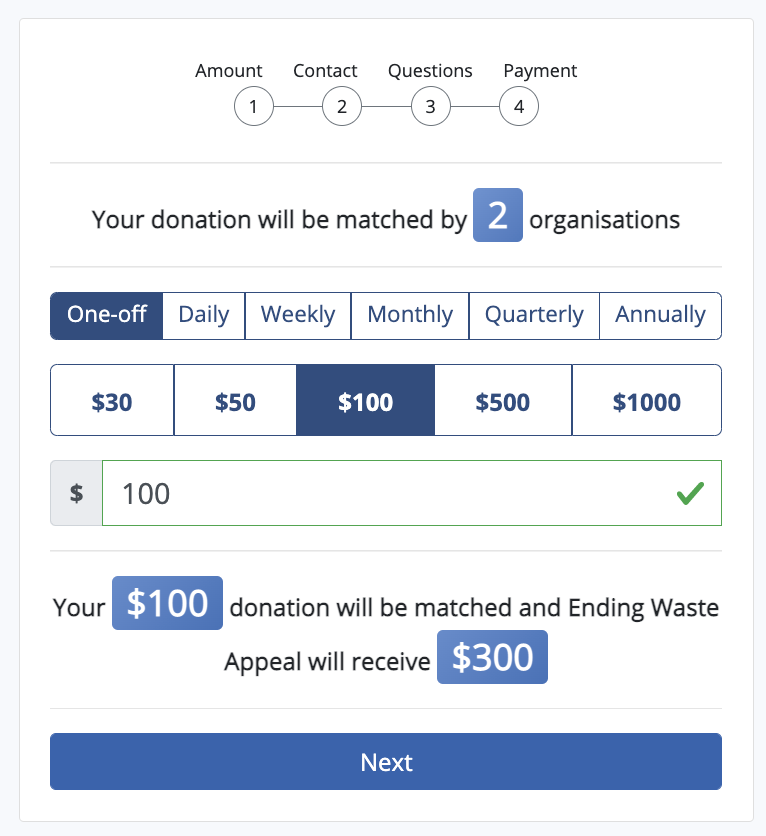Click step 4 Payment circle
Screen dimensions: 766x836
[519, 106]
